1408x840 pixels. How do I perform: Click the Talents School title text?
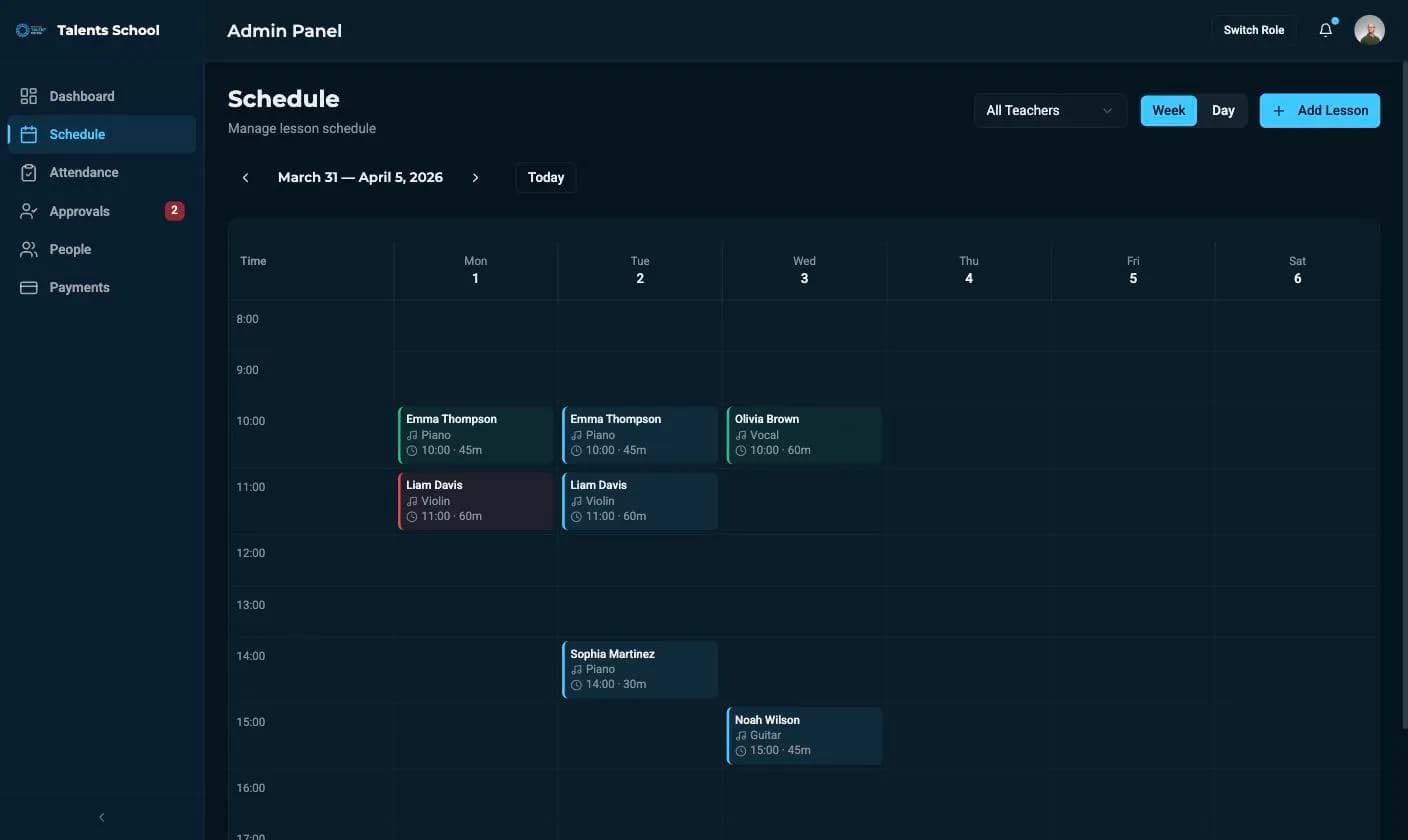tap(108, 30)
